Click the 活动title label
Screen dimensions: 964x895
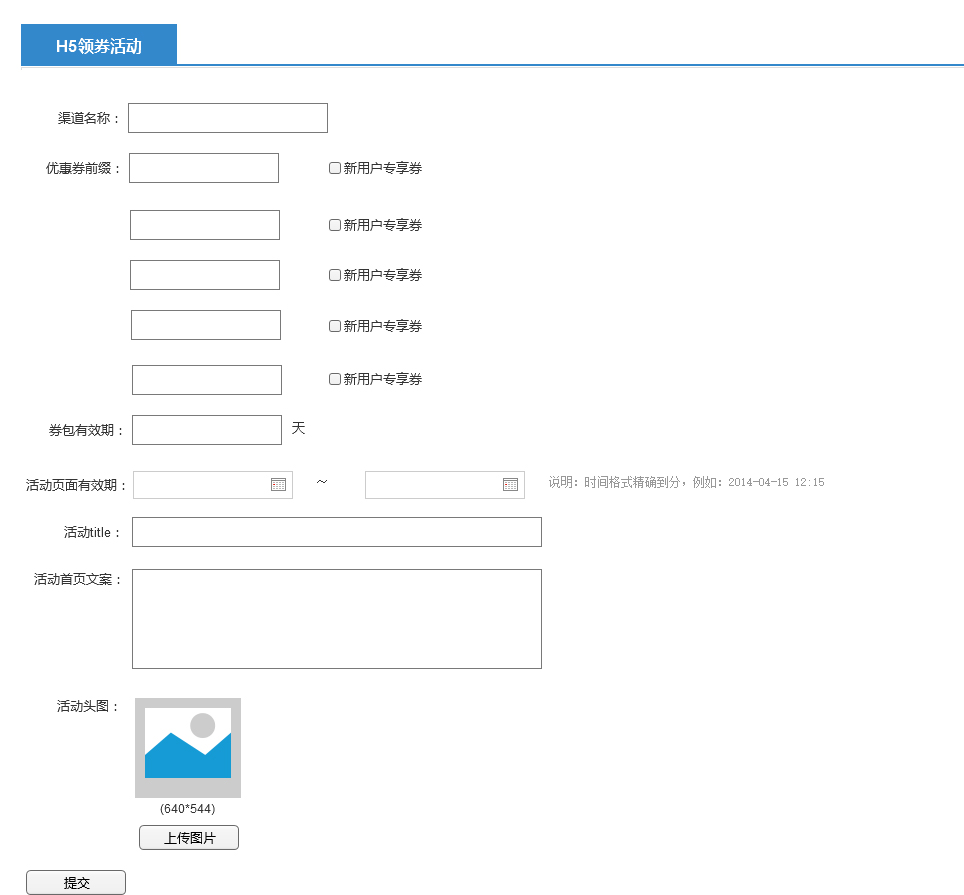(x=92, y=532)
